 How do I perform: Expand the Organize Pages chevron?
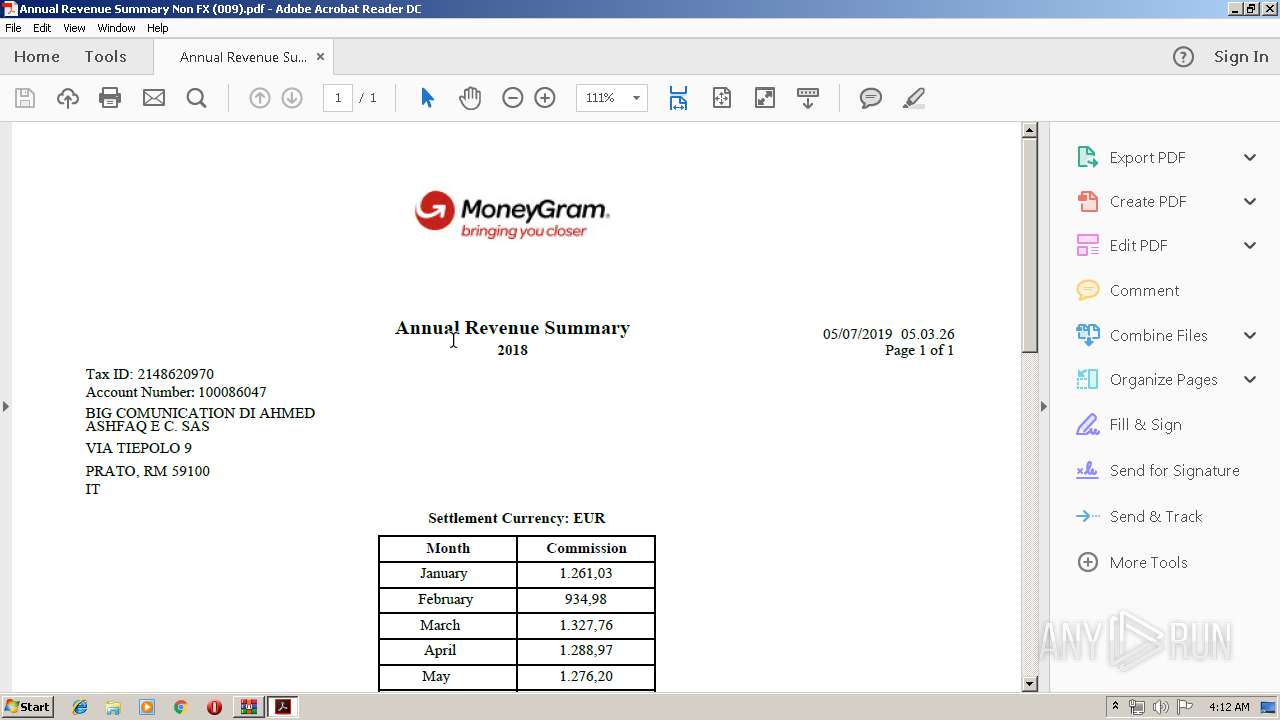[1250, 379]
